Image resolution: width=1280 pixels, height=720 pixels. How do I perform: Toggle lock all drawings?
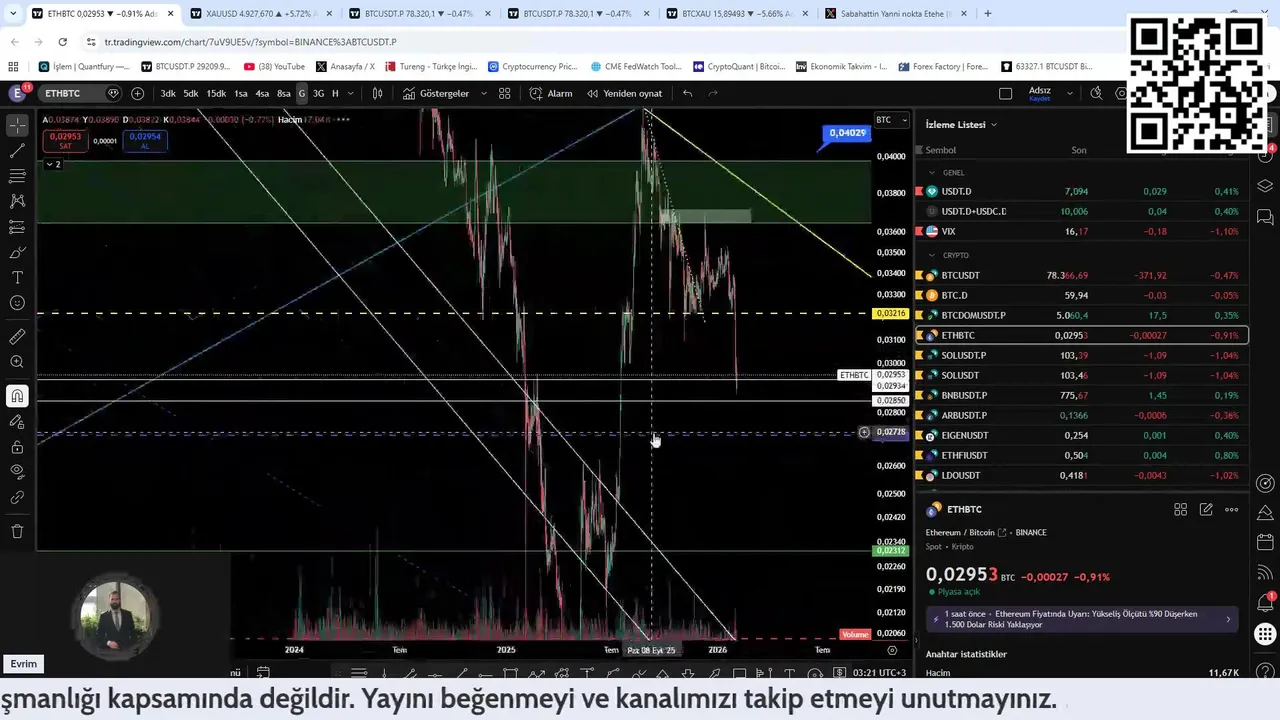[x=17, y=446]
